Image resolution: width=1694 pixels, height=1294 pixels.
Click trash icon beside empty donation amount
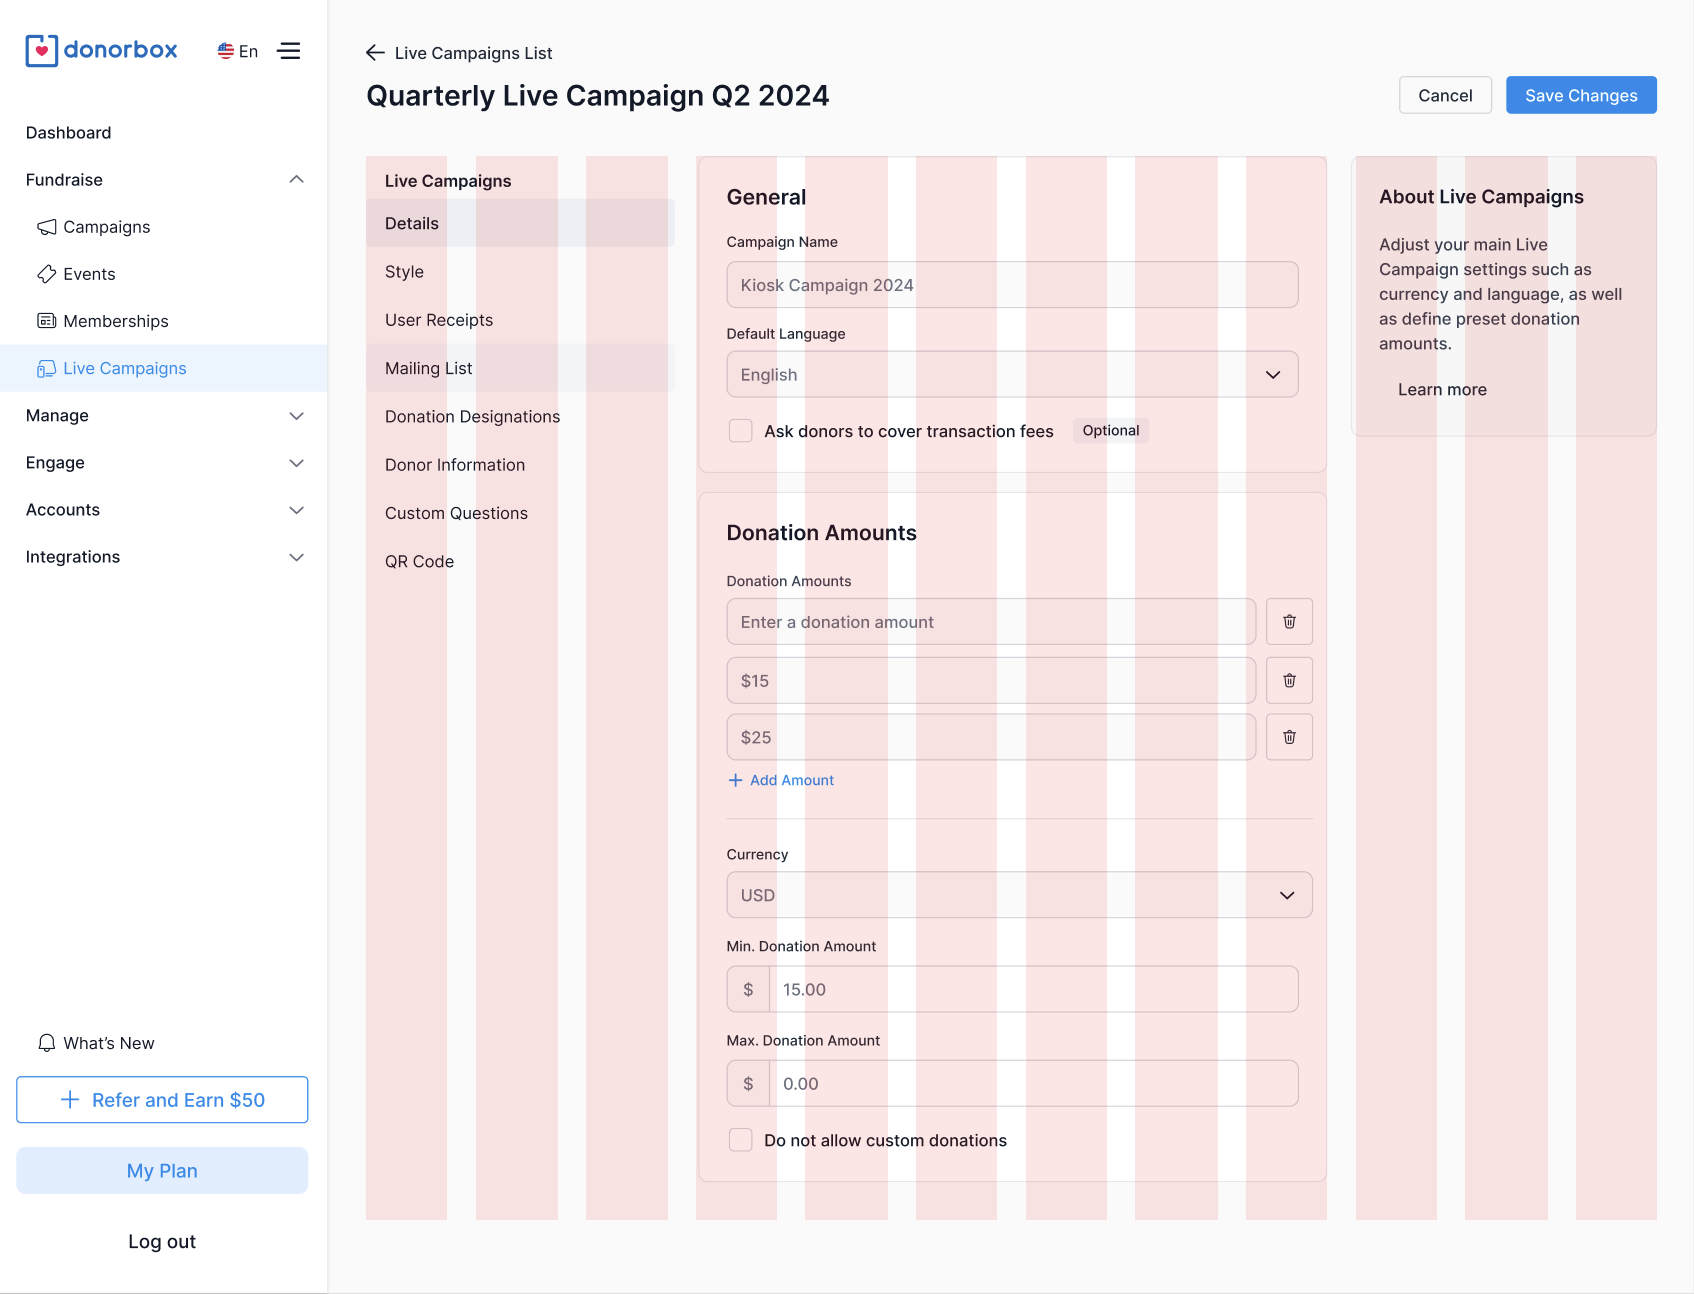(1289, 622)
